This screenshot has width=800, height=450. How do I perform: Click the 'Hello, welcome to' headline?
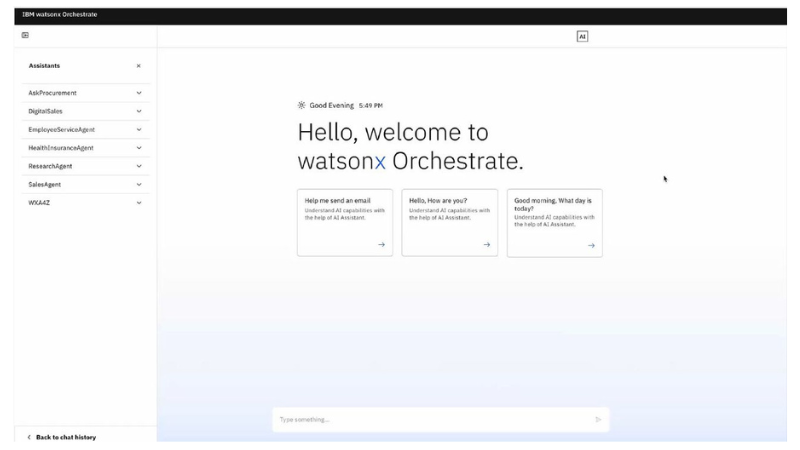click(x=393, y=132)
